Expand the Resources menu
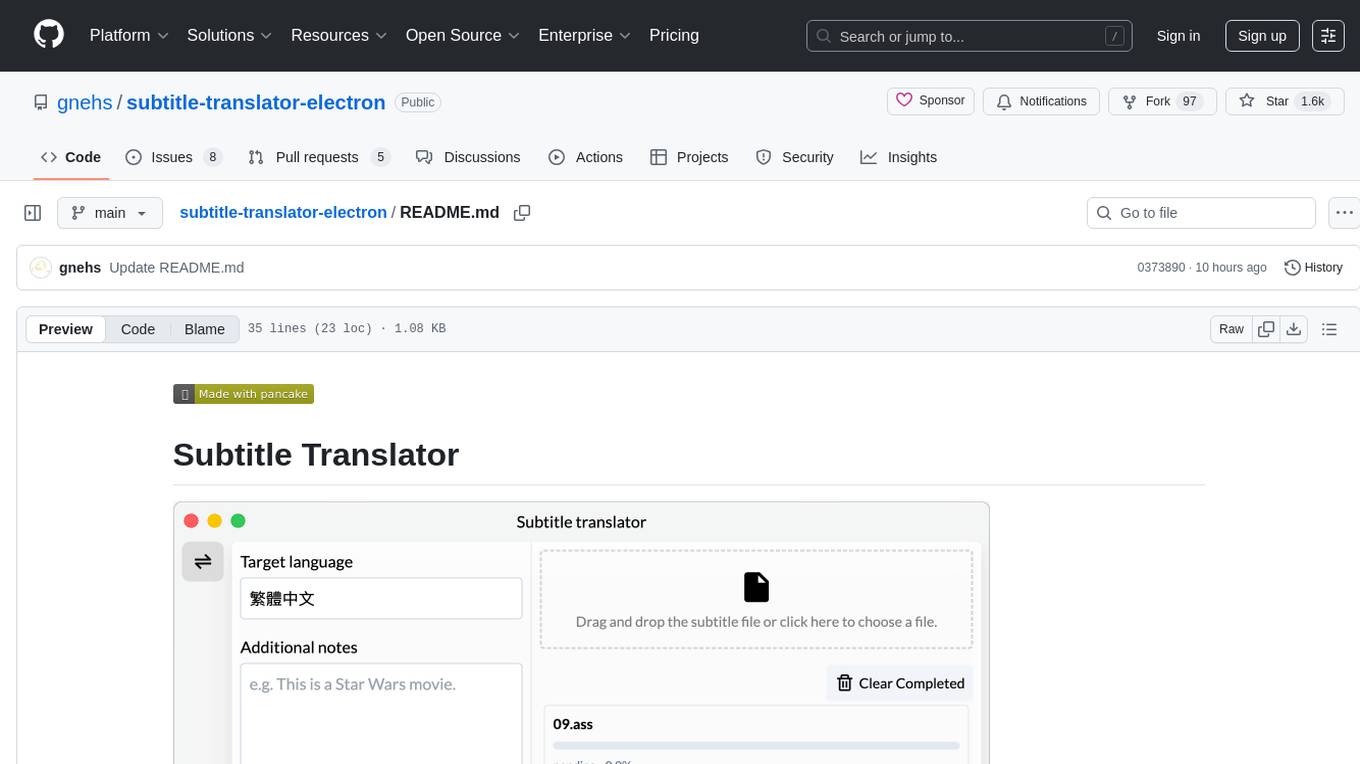The width and height of the screenshot is (1360, 764). click(x=338, y=35)
